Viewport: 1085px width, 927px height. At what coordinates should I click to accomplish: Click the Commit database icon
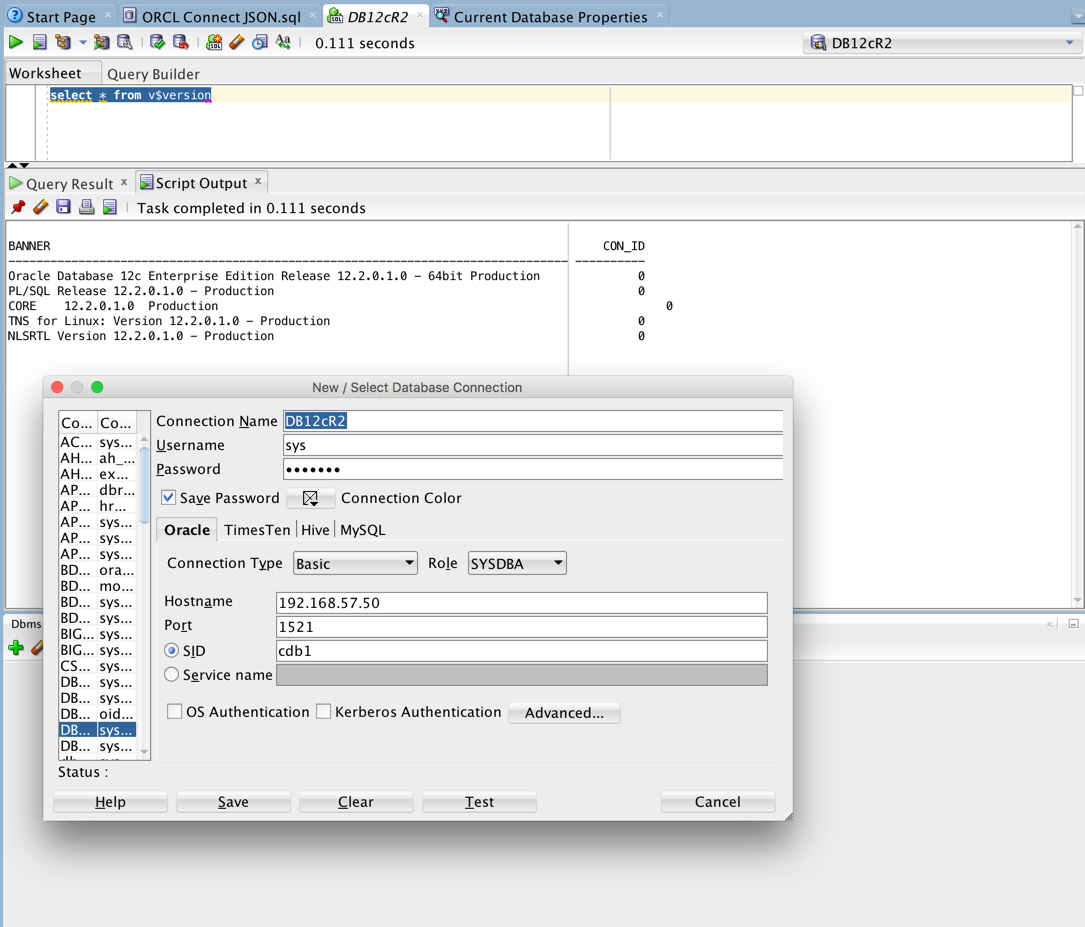coord(157,42)
